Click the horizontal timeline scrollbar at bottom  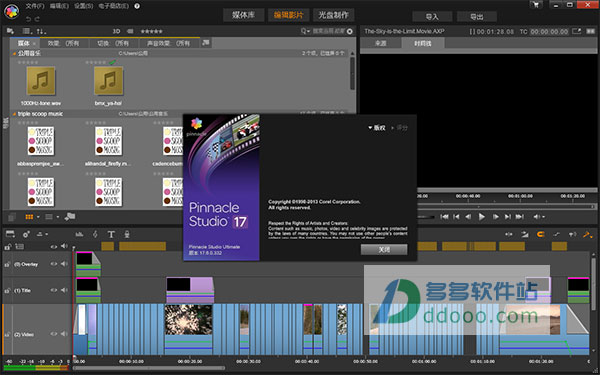click(x=148, y=368)
